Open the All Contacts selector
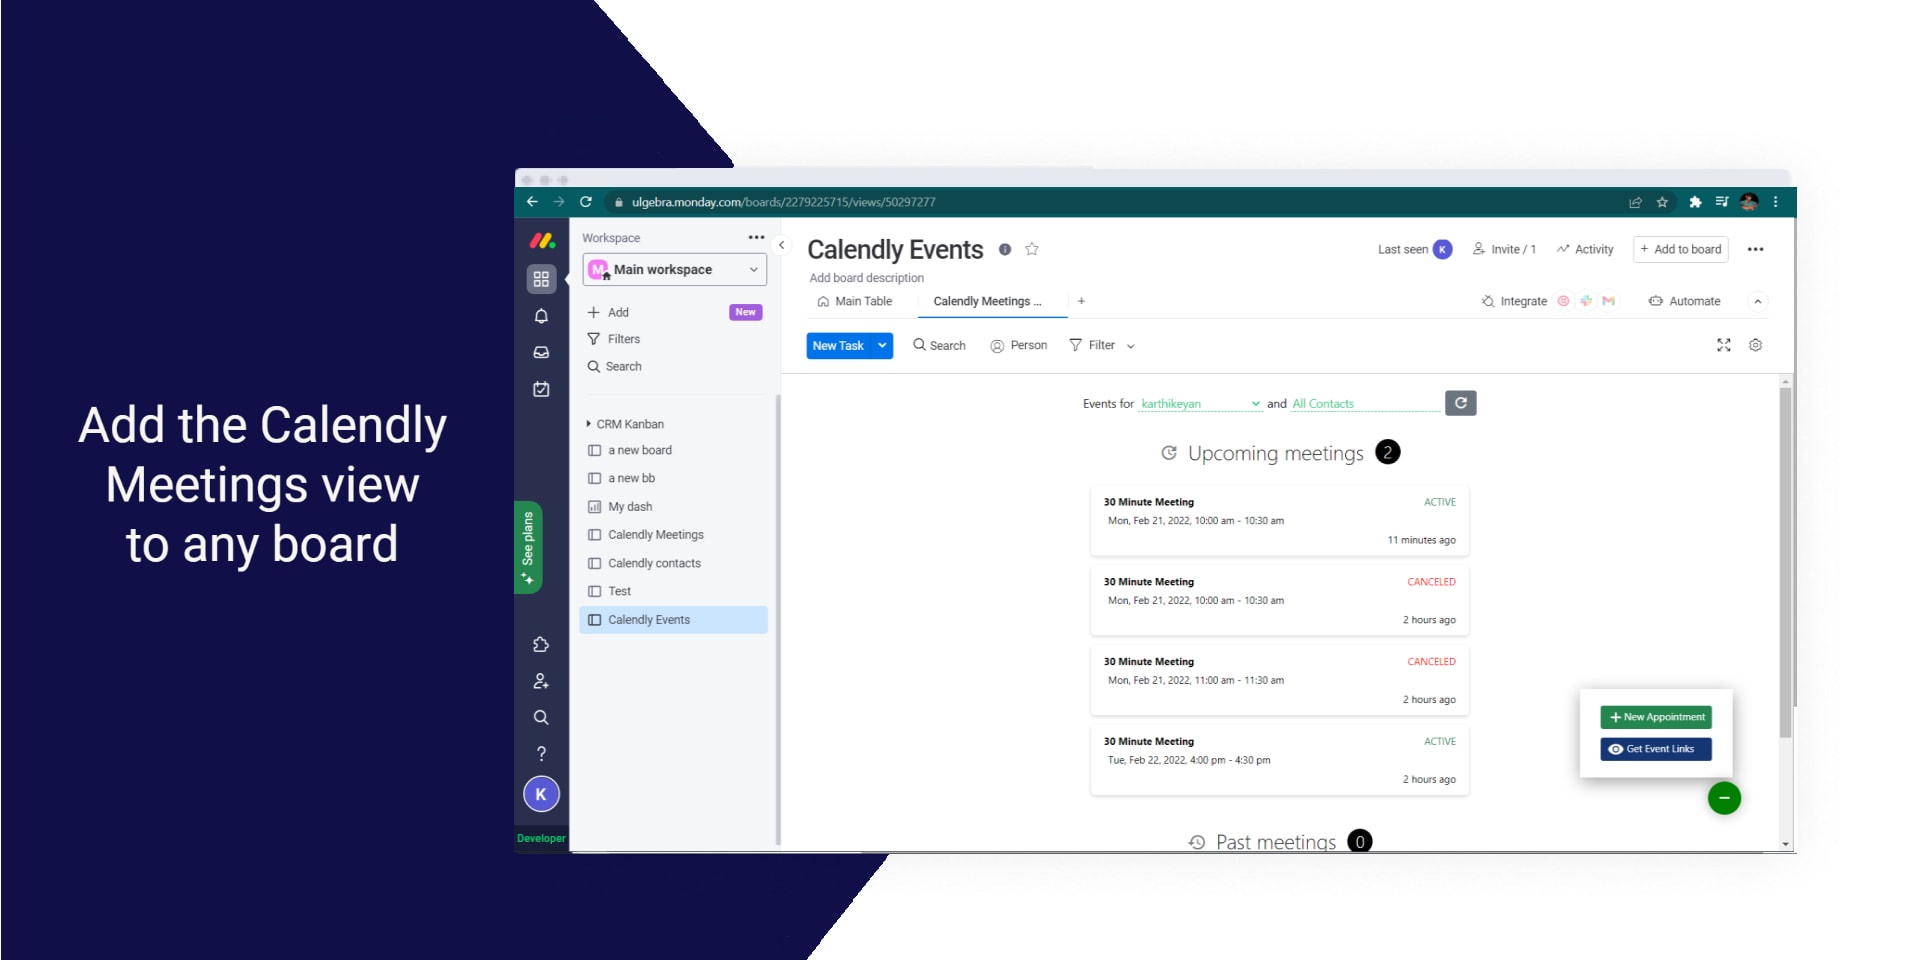 (x=1365, y=404)
